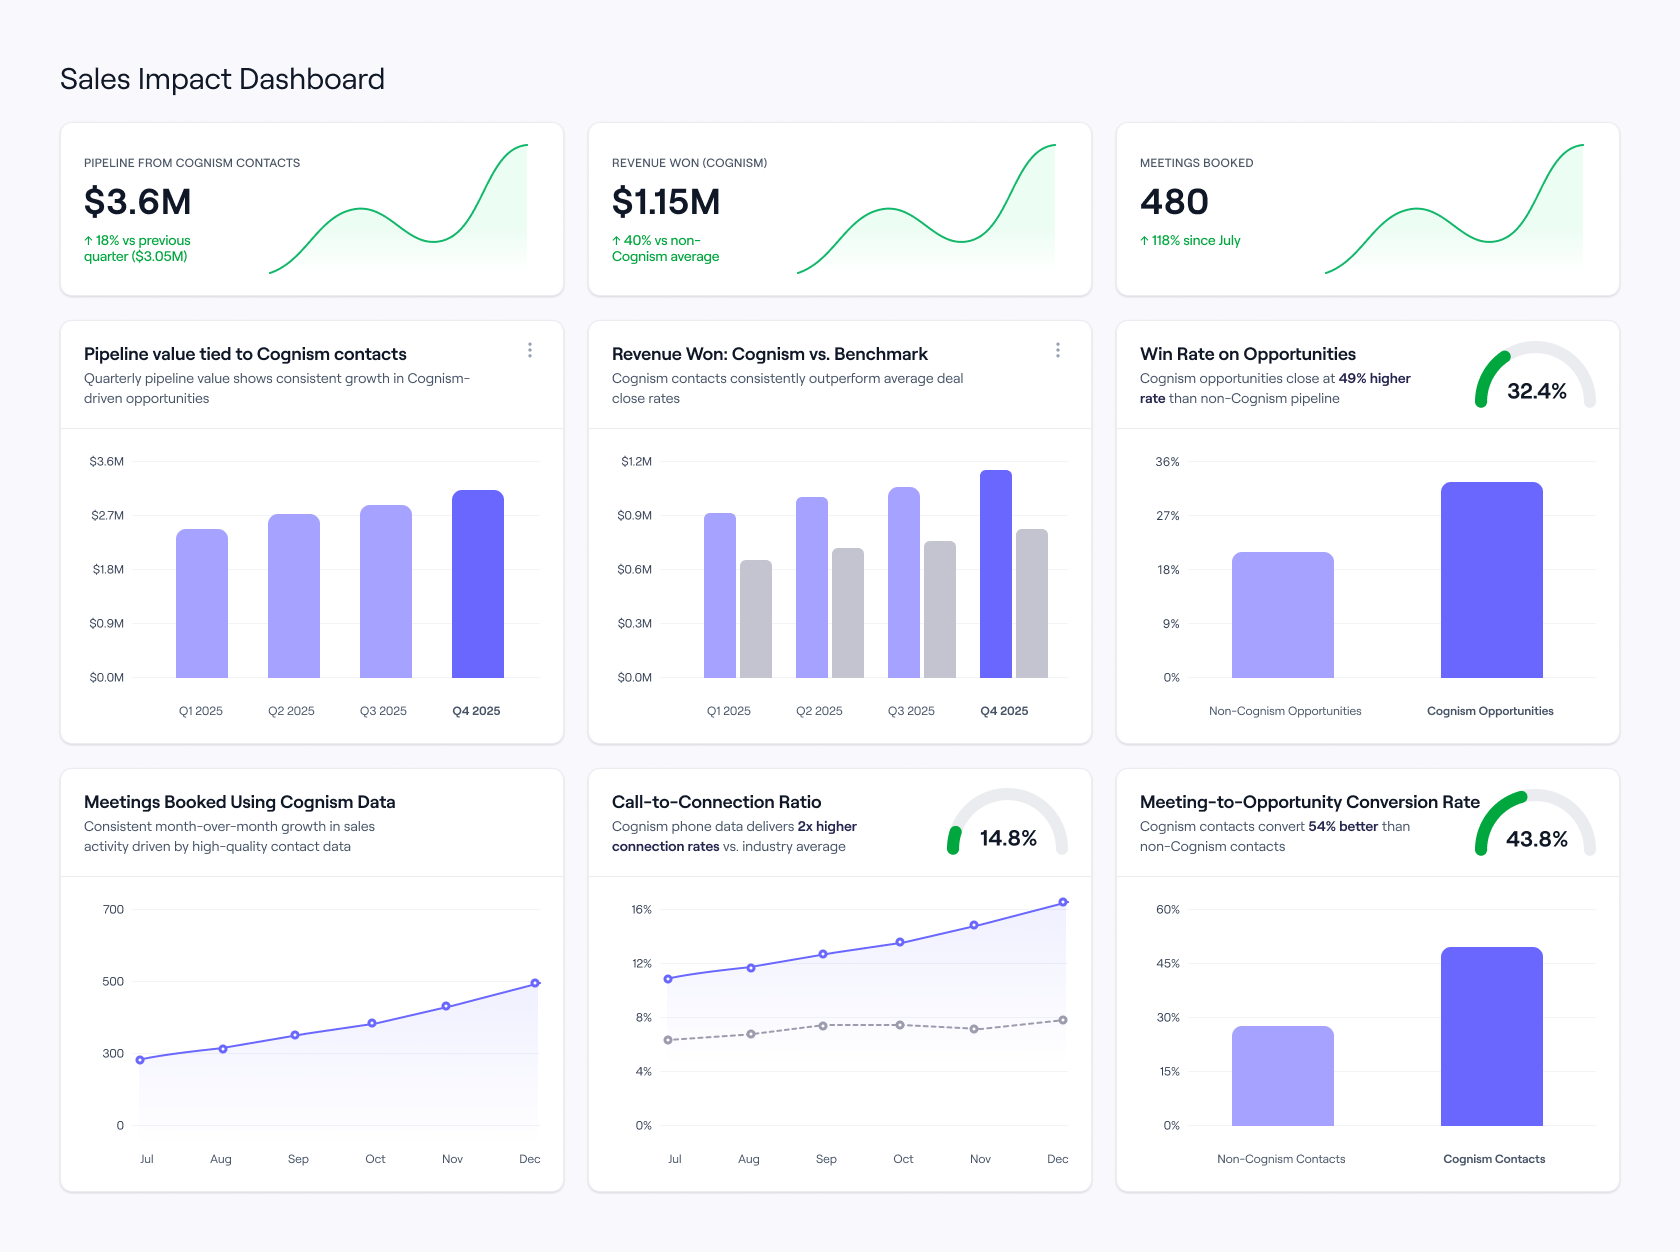The width and height of the screenshot is (1680, 1252).
Task: Select the Non-Cognism Contacts bar
Action: (x=1283, y=1075)
